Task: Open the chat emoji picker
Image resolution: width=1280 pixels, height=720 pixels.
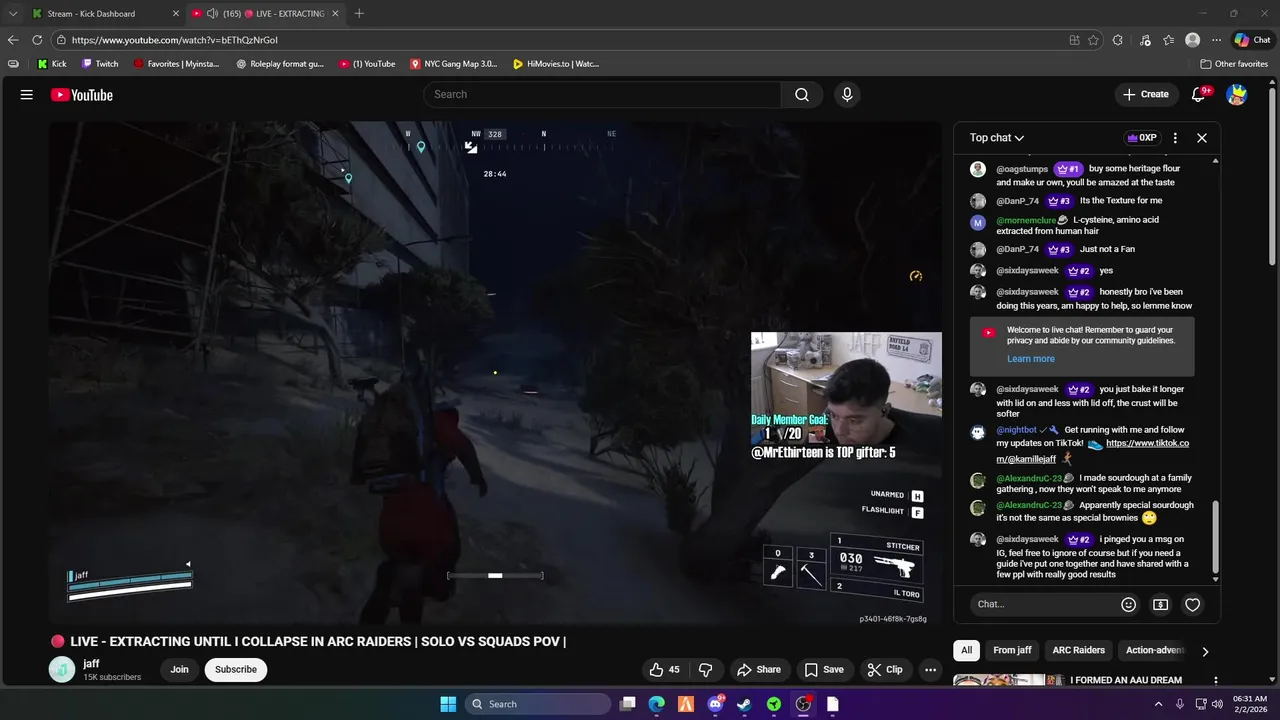Action: pyautogui.click(x=1128, y=604)
